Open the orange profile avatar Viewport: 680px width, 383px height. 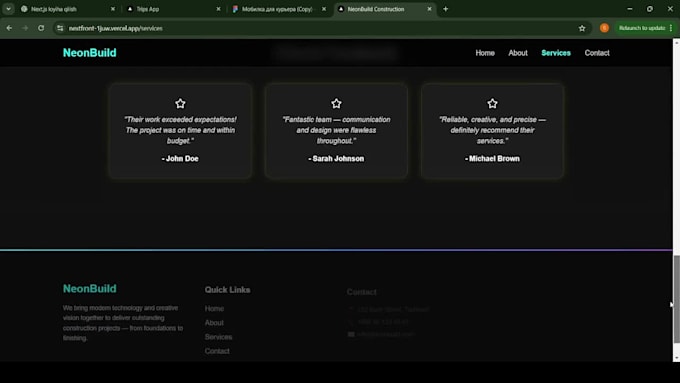(604, 28)
